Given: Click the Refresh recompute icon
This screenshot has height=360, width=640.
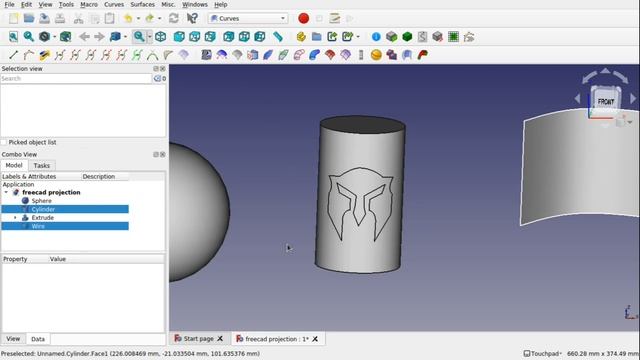Looking at the screenshot, I should [174, 18].
